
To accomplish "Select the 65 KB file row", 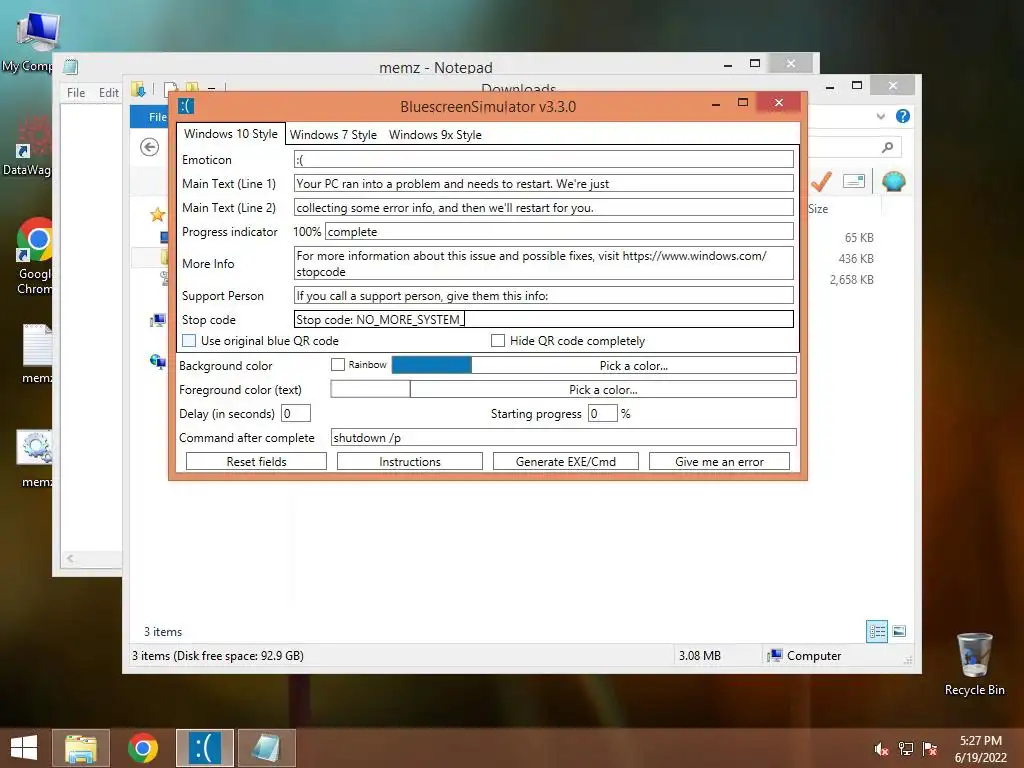I will [x=859, y=238].
